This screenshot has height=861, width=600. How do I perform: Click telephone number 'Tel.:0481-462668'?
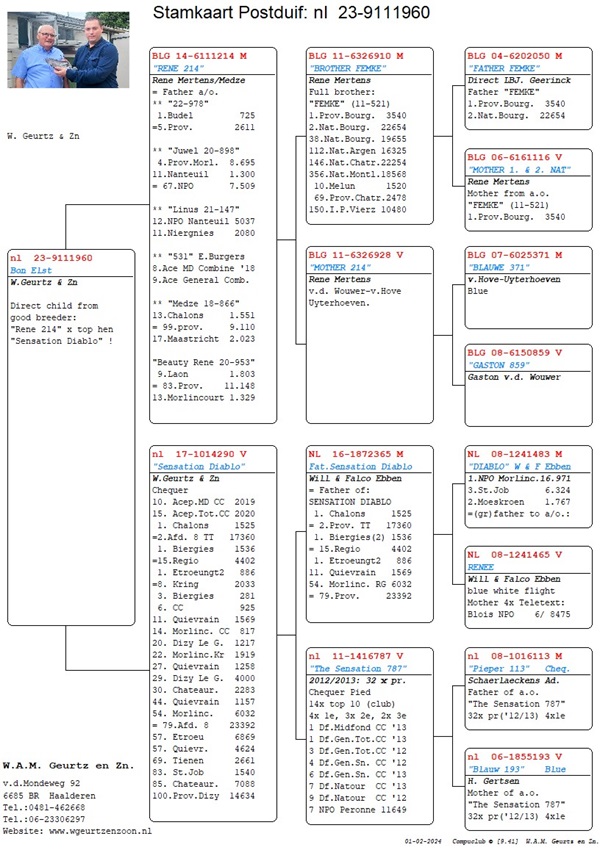tap(44, 807)
